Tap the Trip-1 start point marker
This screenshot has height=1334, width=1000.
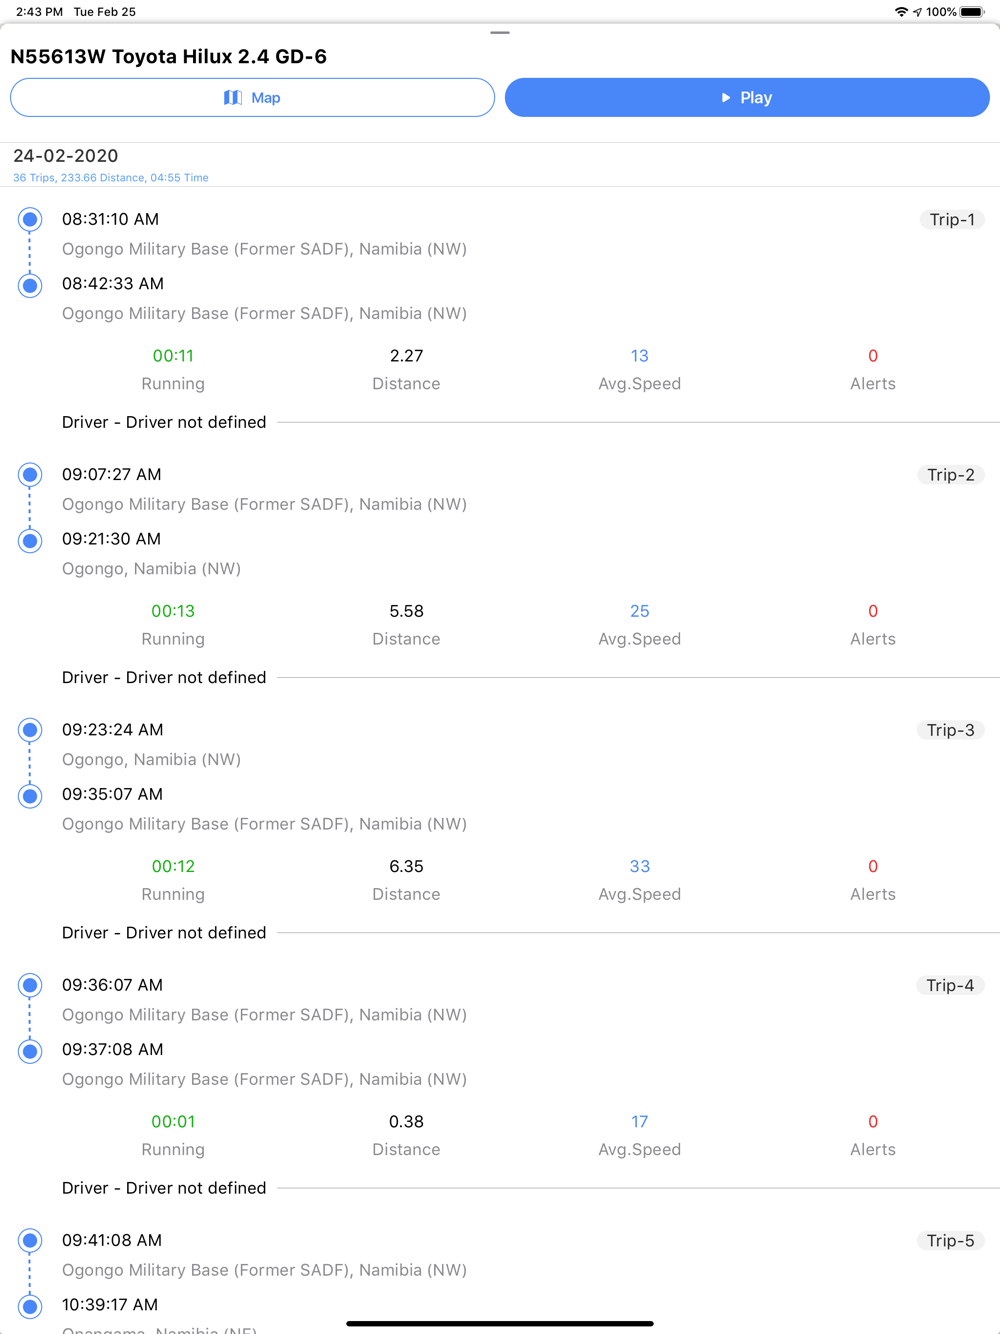[x=30, y=219]
